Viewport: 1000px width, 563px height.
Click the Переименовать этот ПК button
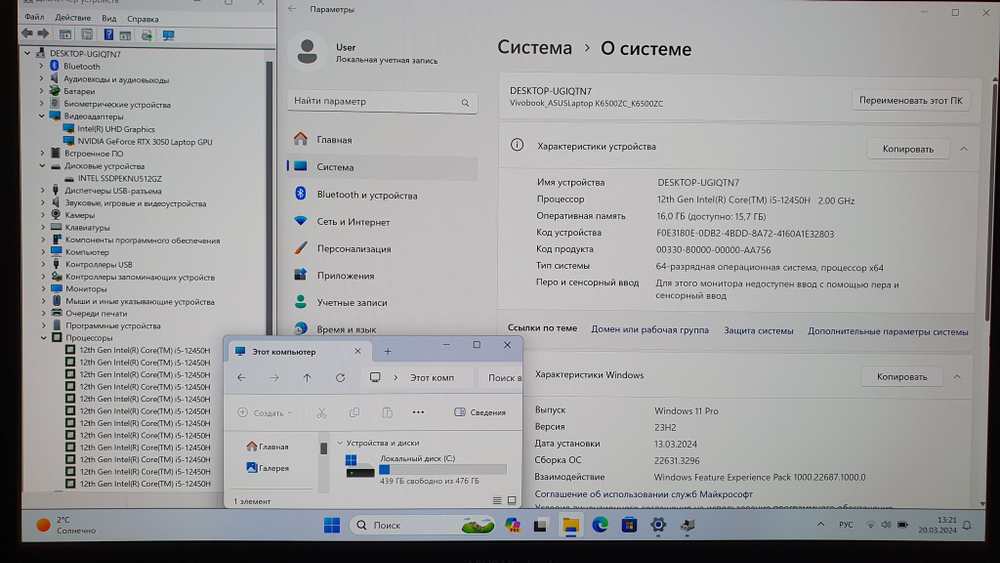[910, 101]
